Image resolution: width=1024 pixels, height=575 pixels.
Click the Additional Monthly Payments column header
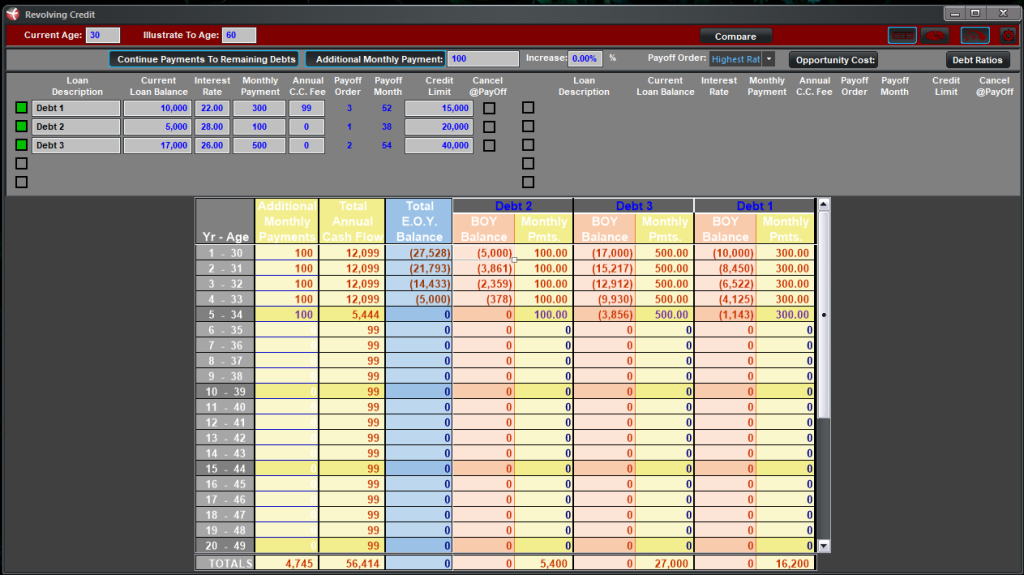[287, 222]
